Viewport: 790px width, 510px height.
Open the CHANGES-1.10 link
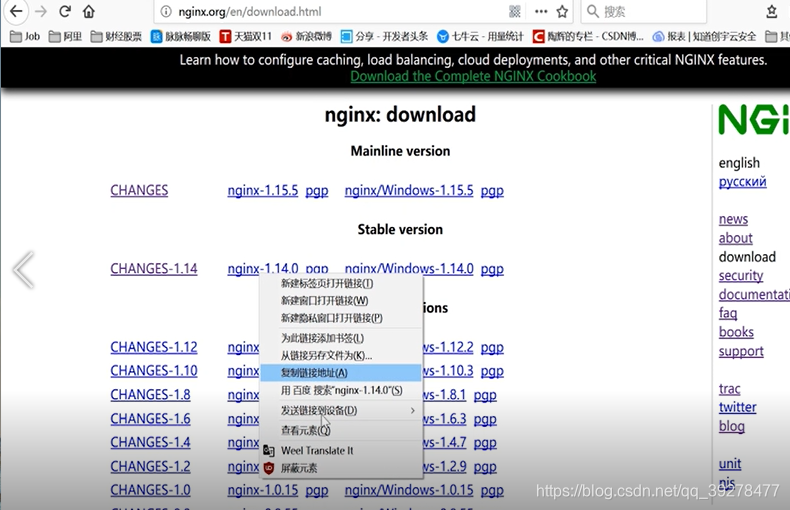click(x=154, y=371)
